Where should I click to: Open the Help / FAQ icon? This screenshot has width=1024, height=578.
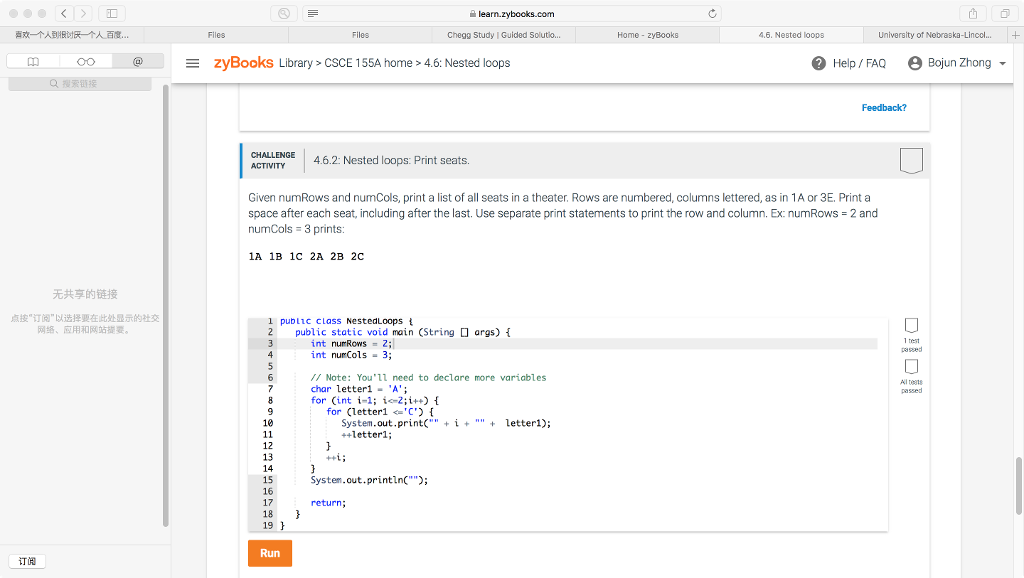point(818,62)
